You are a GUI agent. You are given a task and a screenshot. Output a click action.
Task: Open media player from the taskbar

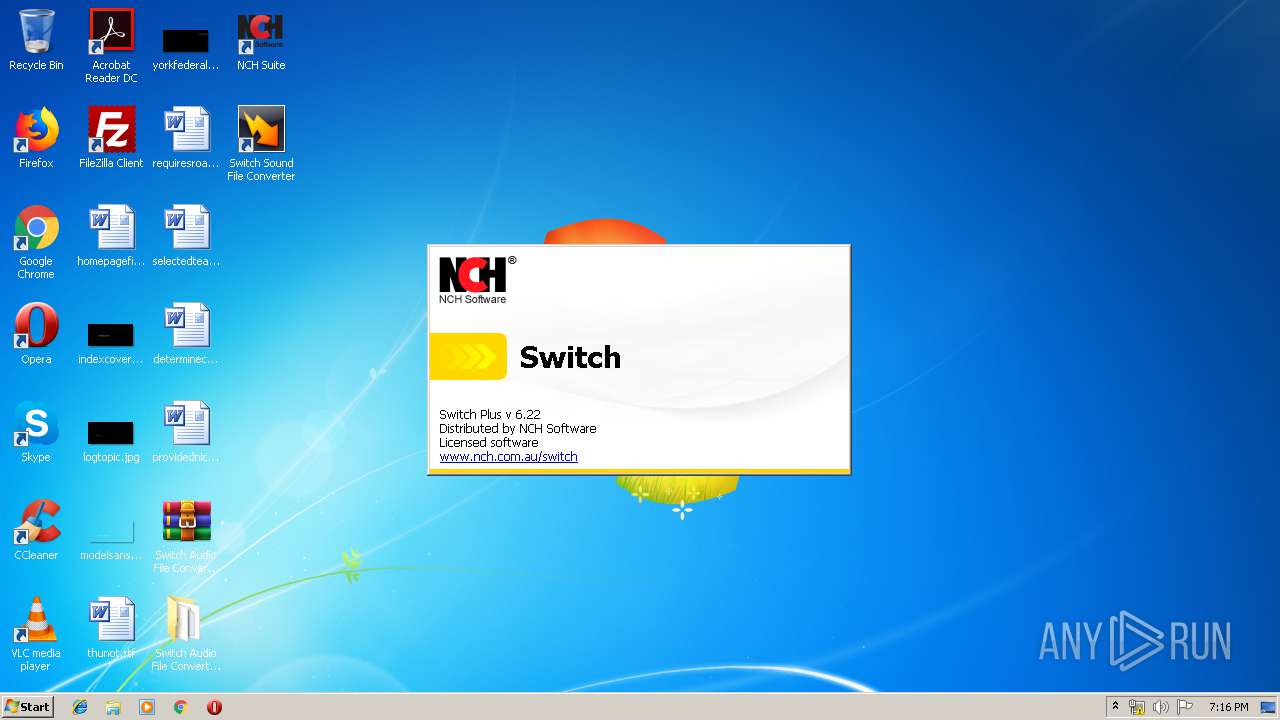[x=147, y=707]
